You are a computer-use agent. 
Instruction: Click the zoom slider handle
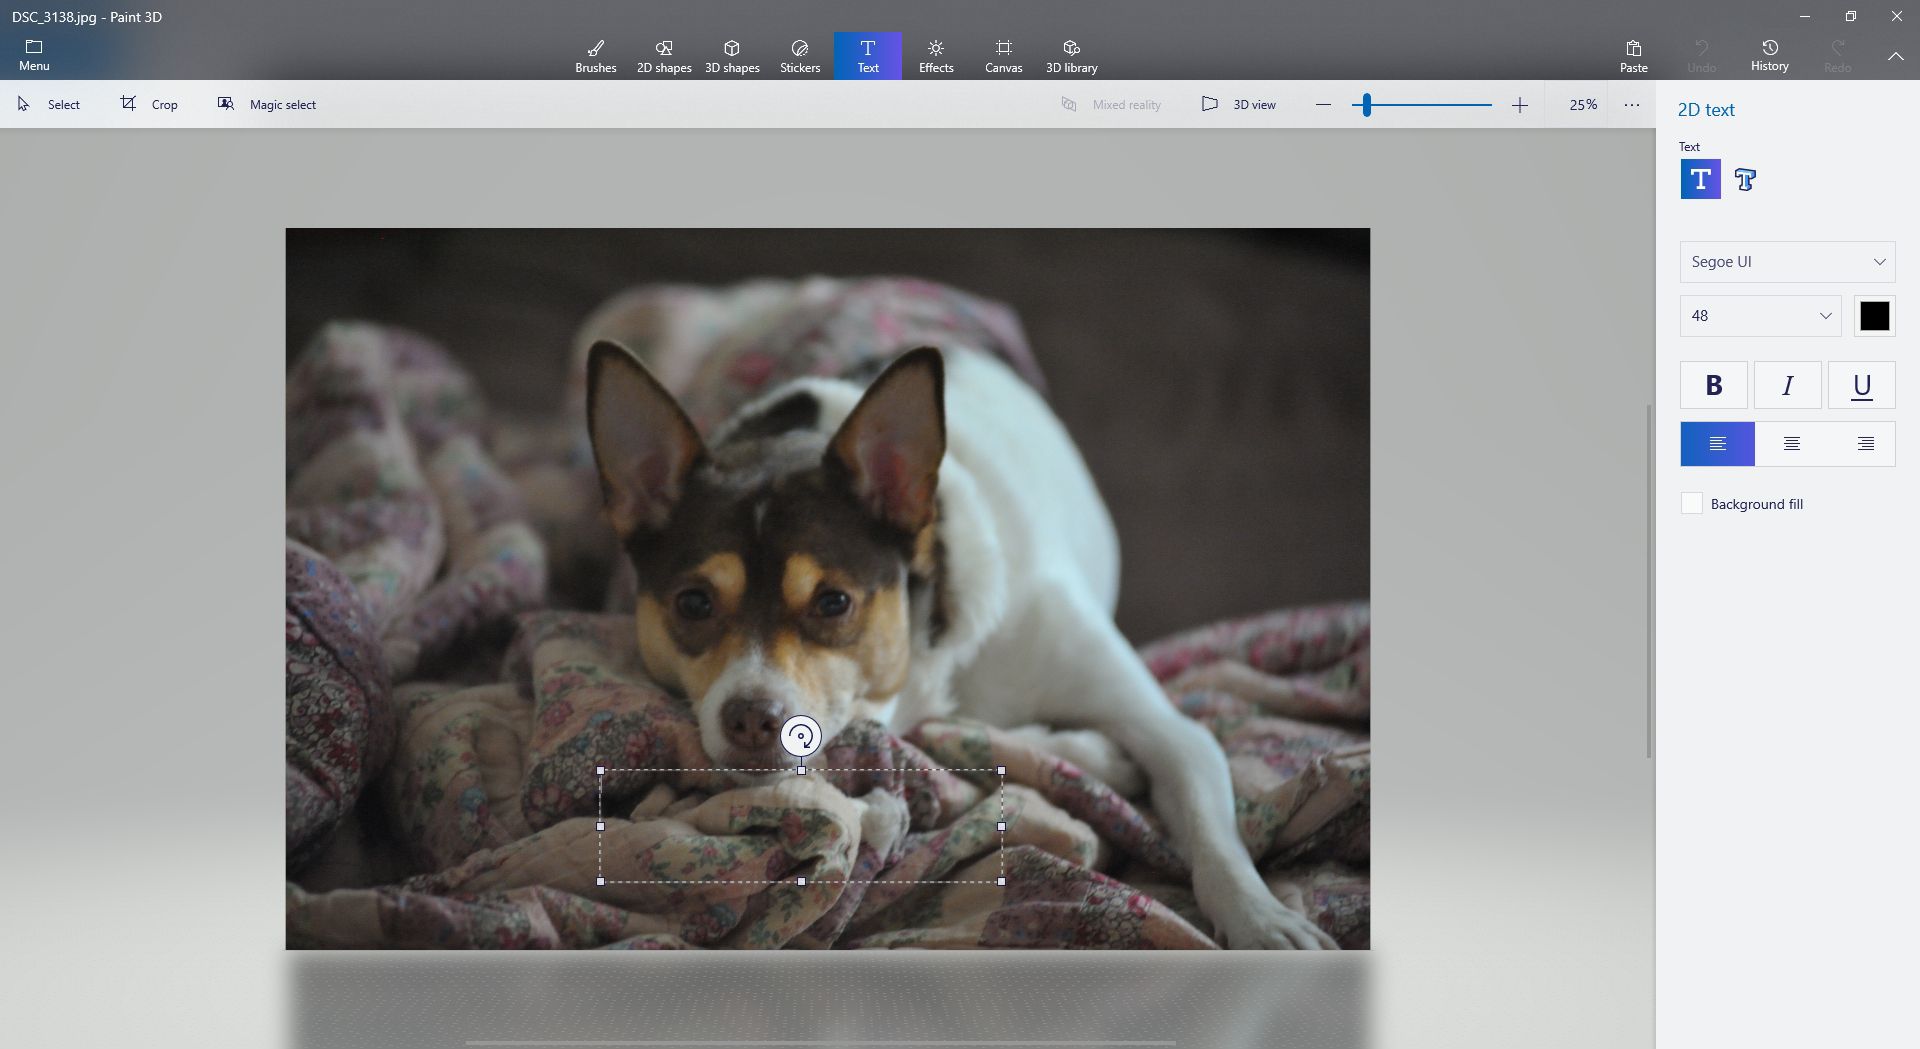[1366, 105]
